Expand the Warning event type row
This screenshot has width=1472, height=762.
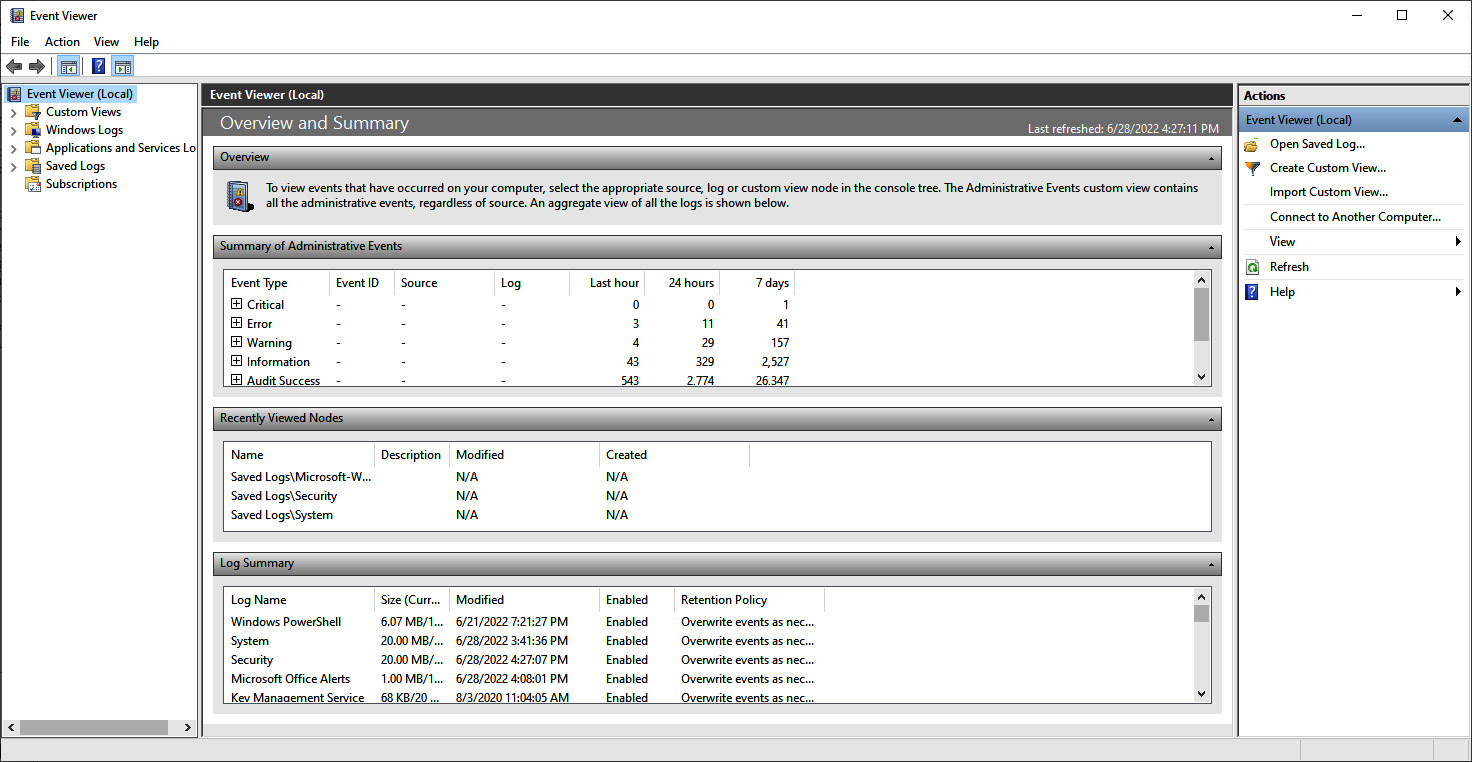[237, 342]
